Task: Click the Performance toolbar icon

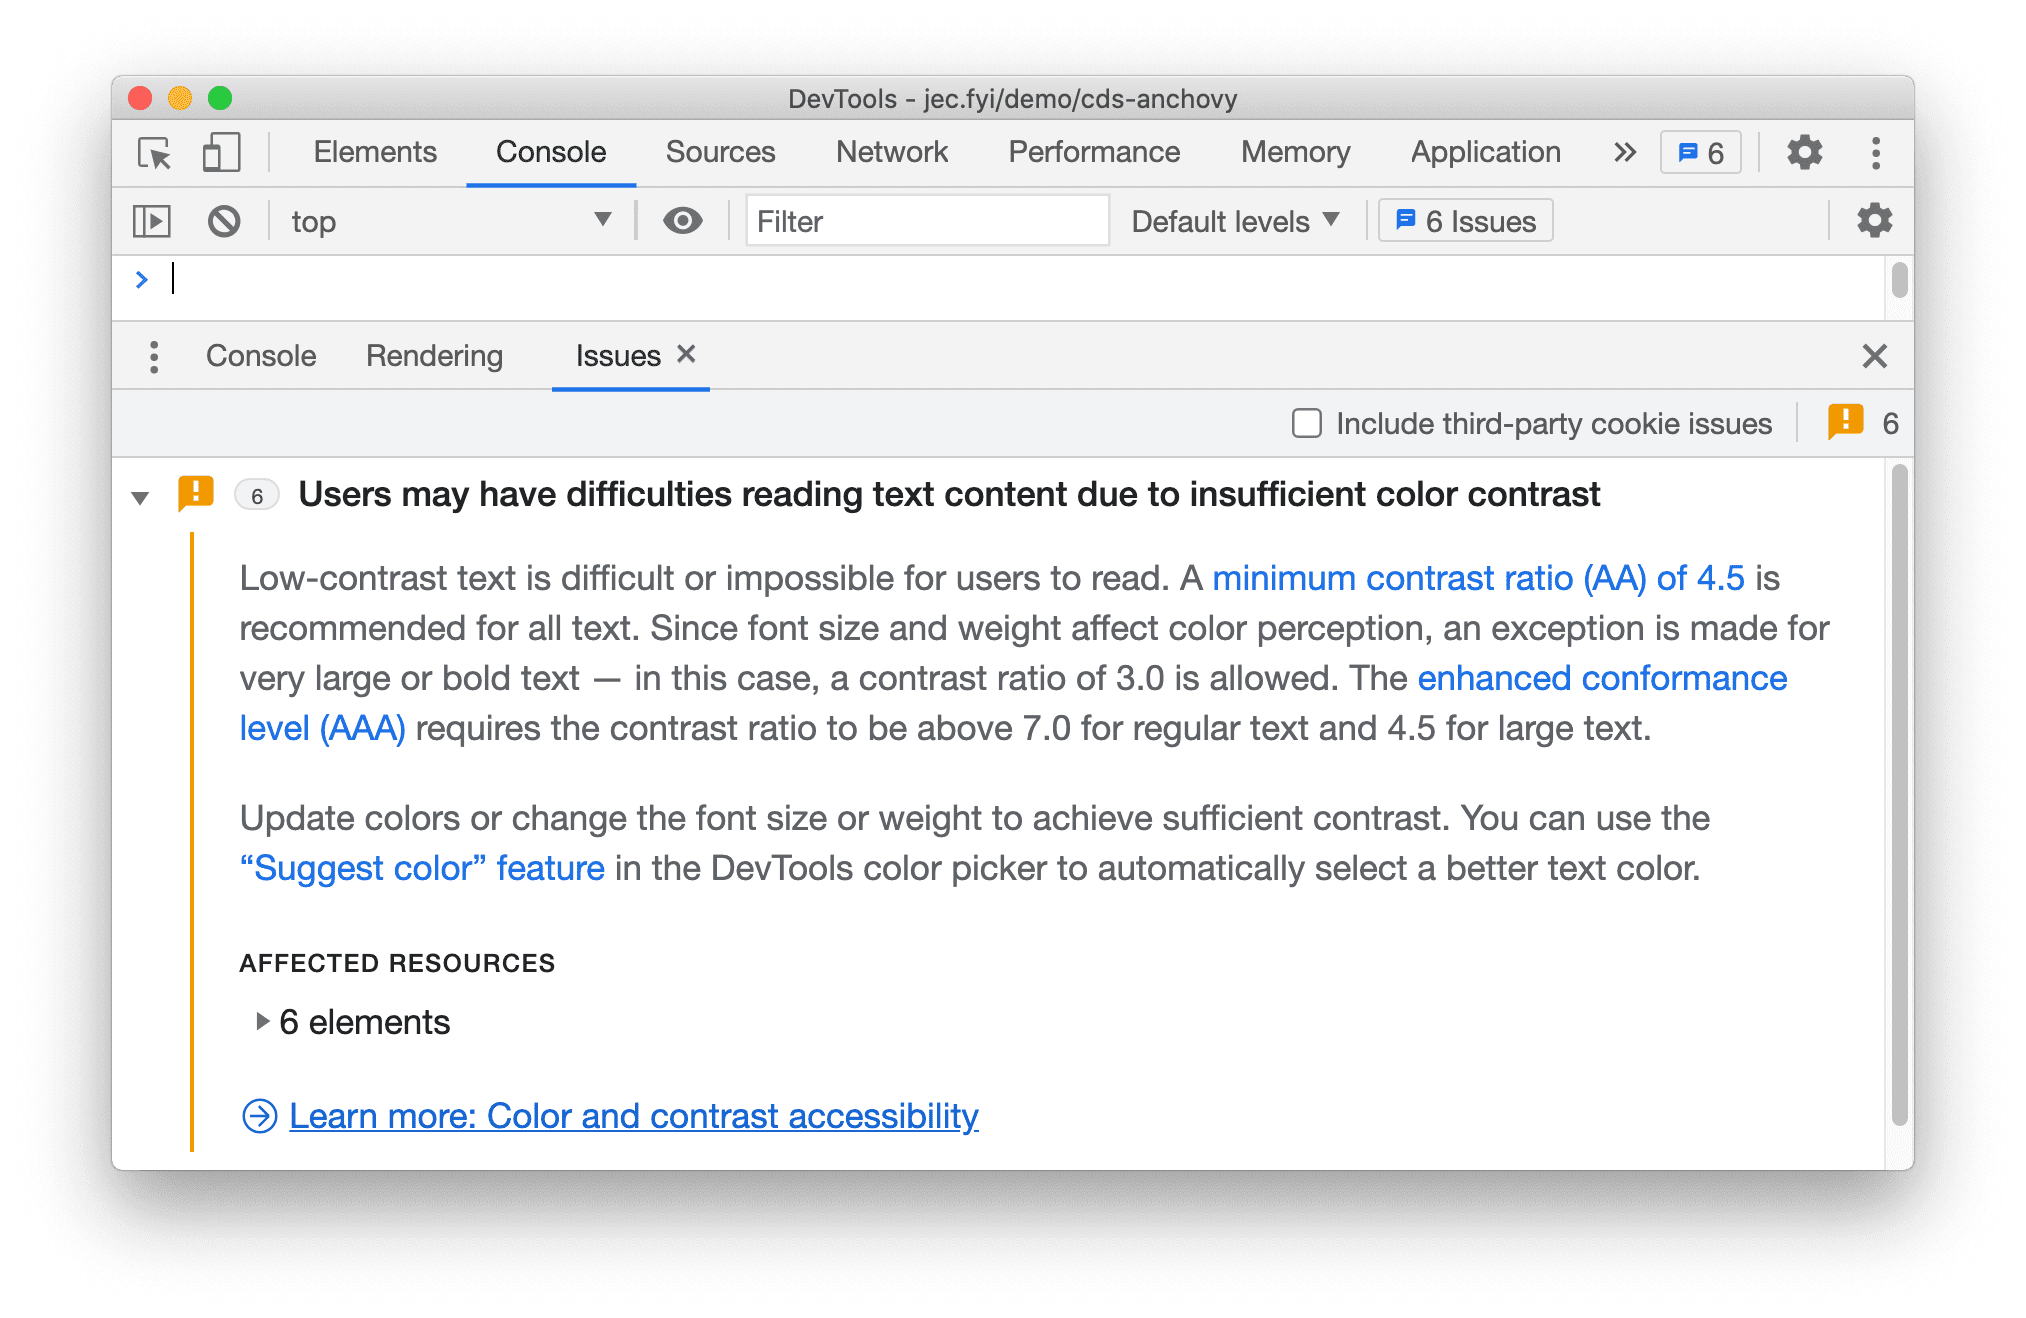Action: click(1085, 152)
